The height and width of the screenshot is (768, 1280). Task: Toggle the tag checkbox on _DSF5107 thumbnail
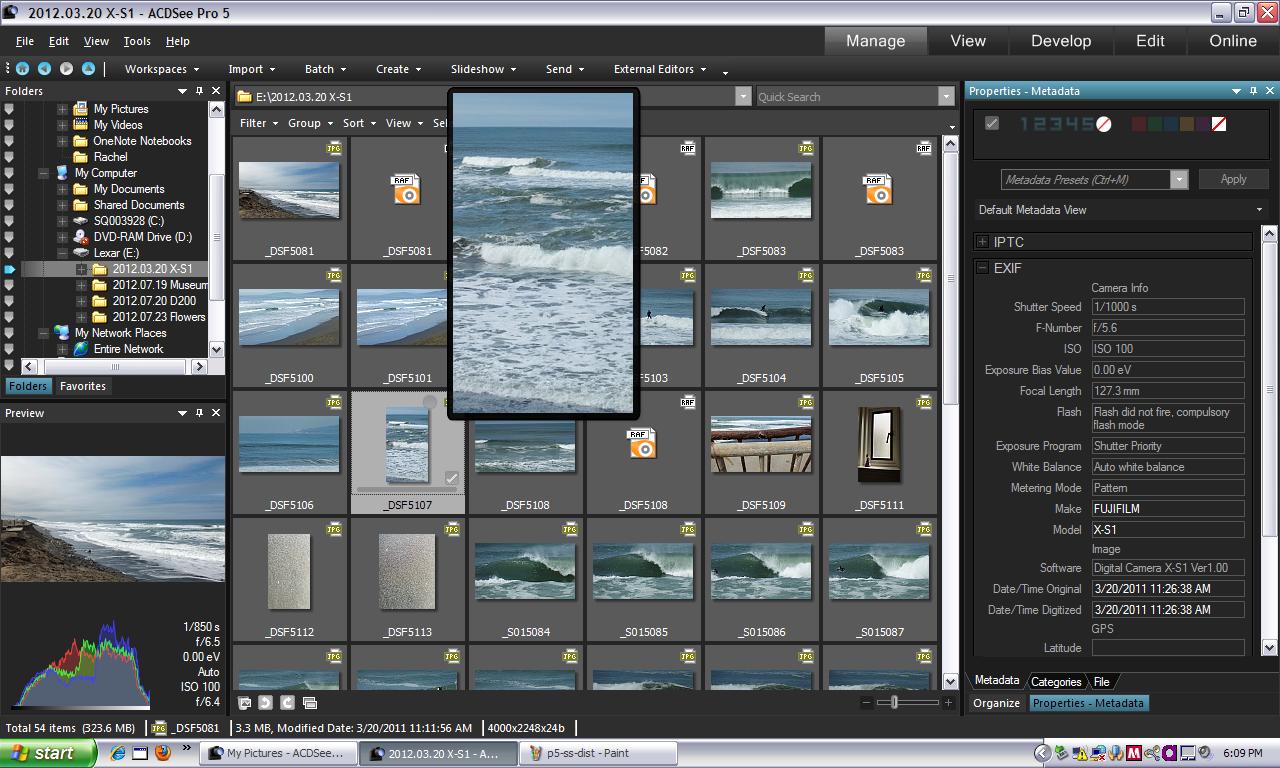point(451,479)
